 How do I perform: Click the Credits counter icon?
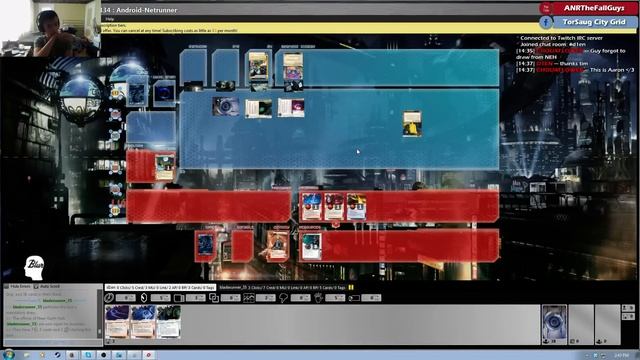[144, 298]
